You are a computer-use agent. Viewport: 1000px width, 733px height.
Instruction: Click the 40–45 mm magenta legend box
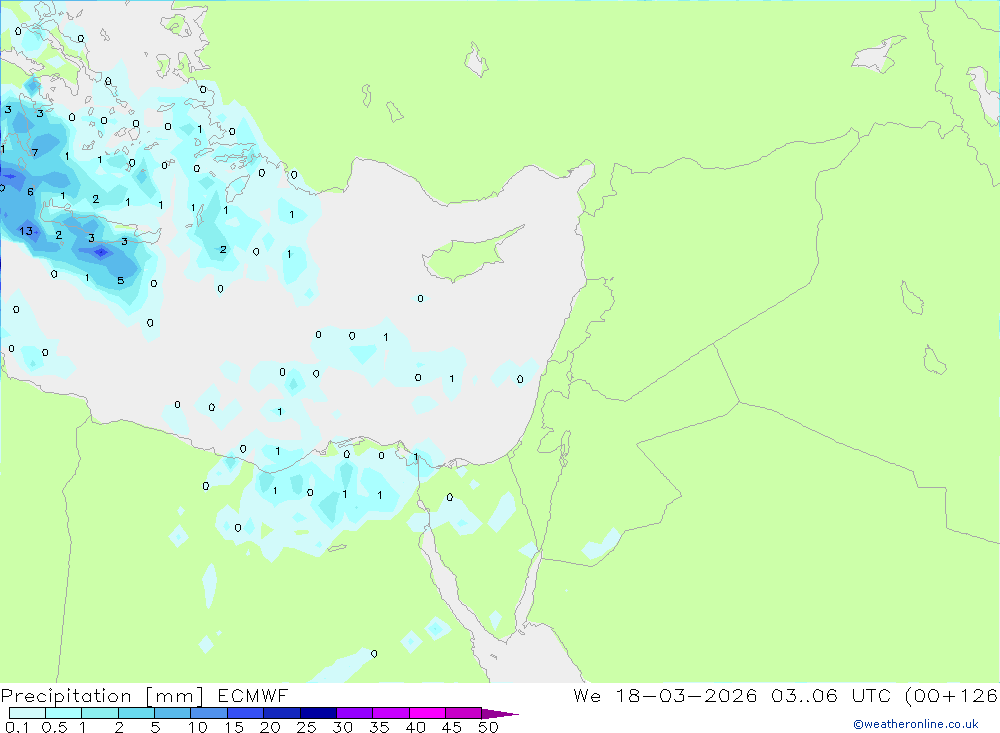tap(427, 713)
